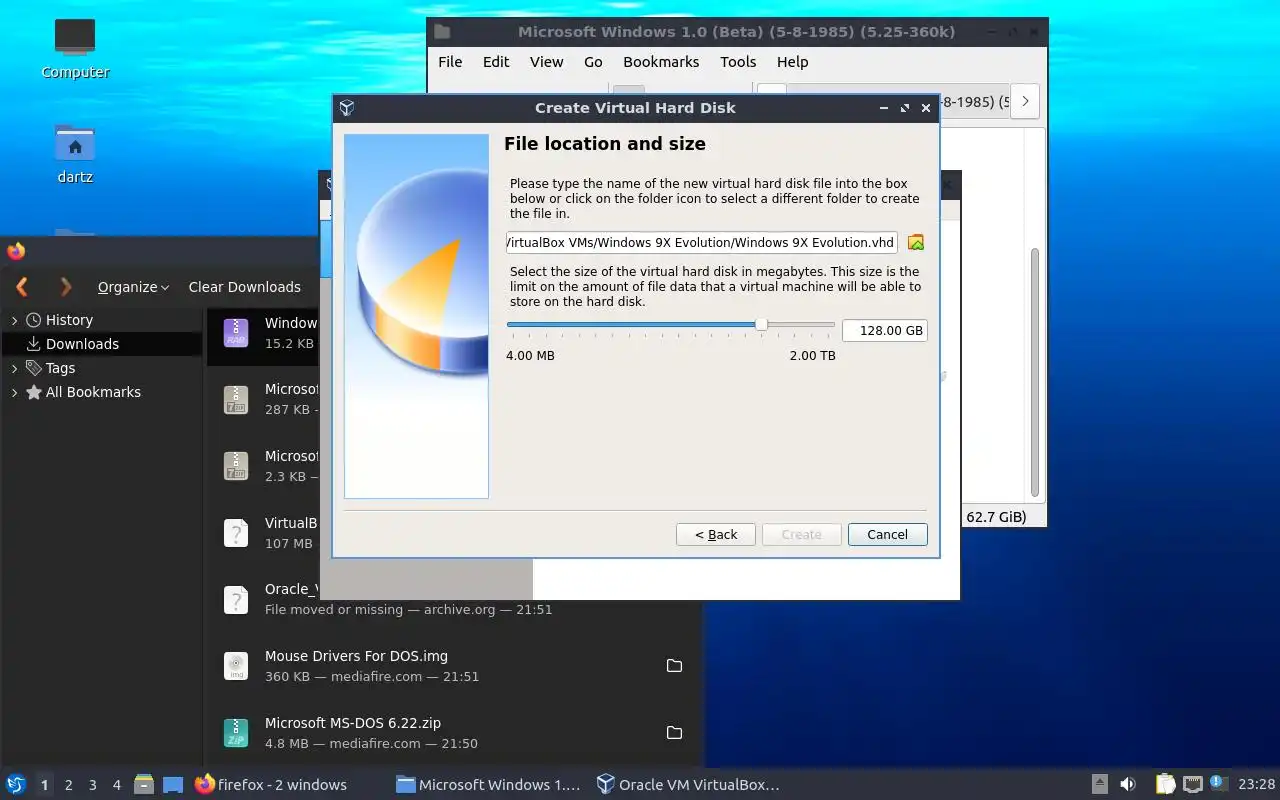Open the View menu in file manager
The image size is (1280, 800).
pyautogui.click(x=546, y=62)
